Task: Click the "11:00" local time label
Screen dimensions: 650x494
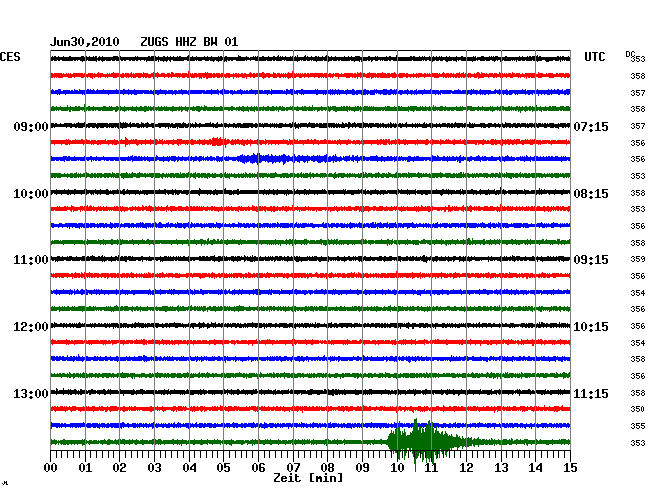Action: click(31, 260)
